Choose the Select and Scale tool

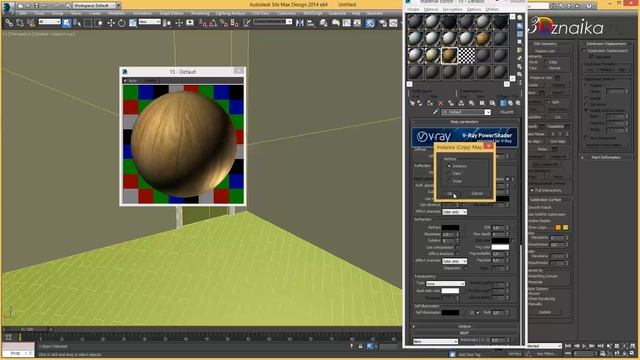pyautogui.click(x=133, y=23)
